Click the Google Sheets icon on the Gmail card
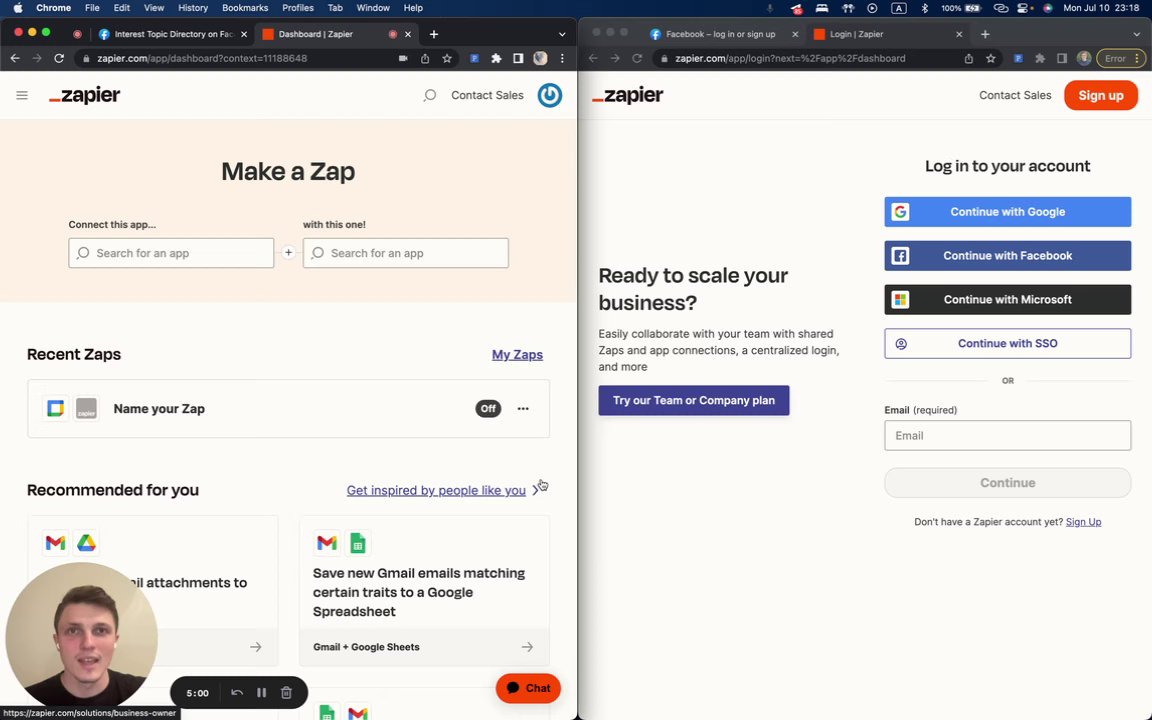 click(x=358, y=543)
